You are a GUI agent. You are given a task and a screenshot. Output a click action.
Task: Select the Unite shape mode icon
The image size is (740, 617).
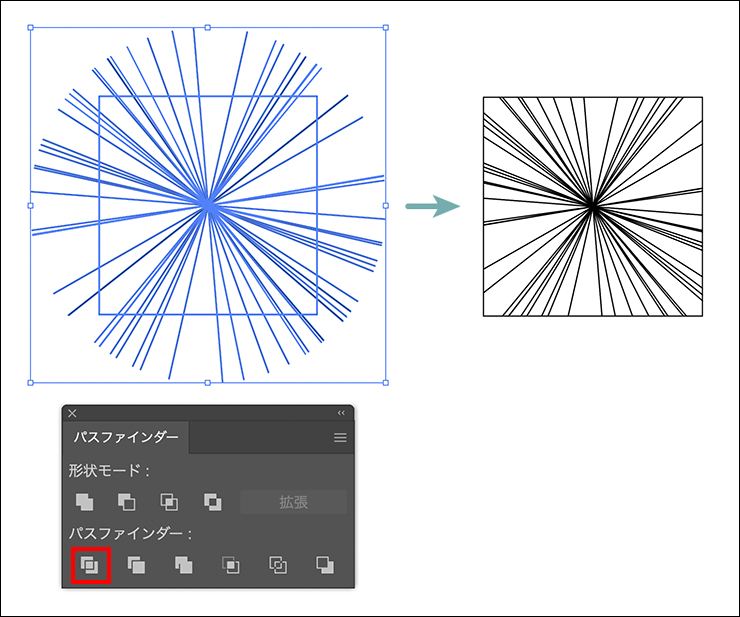click(85, 502)
